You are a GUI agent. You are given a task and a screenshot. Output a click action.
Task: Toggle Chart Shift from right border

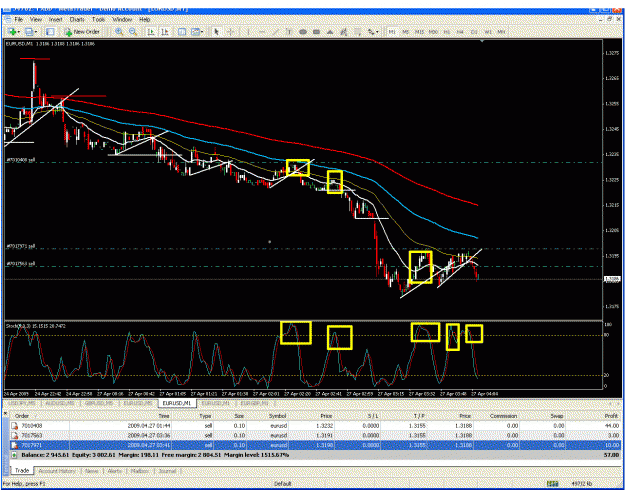point(165,31)
